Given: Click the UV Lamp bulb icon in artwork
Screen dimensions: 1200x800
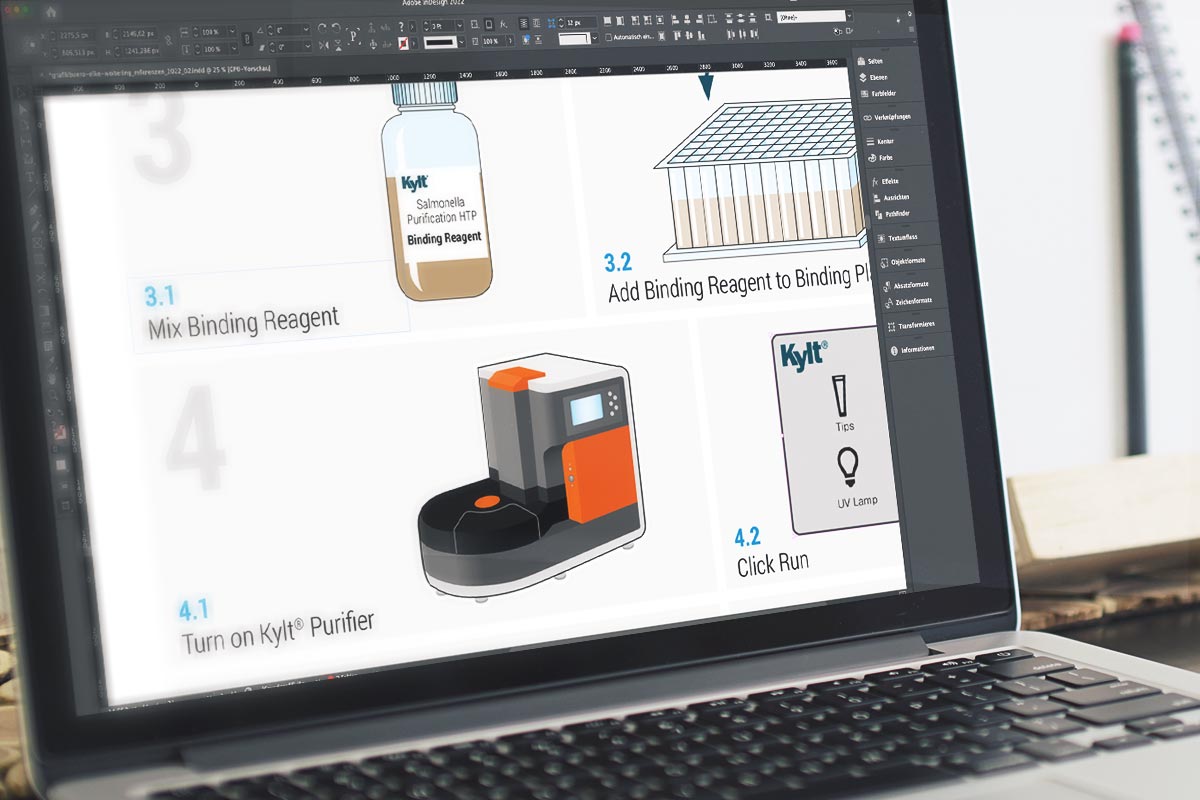Looking at the screenshot, I should (847, 467).
